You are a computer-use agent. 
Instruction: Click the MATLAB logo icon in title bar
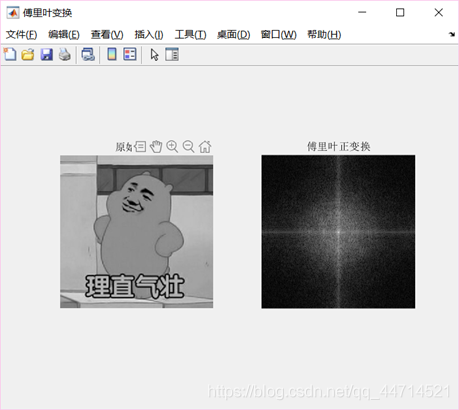(x=13, y=13)
